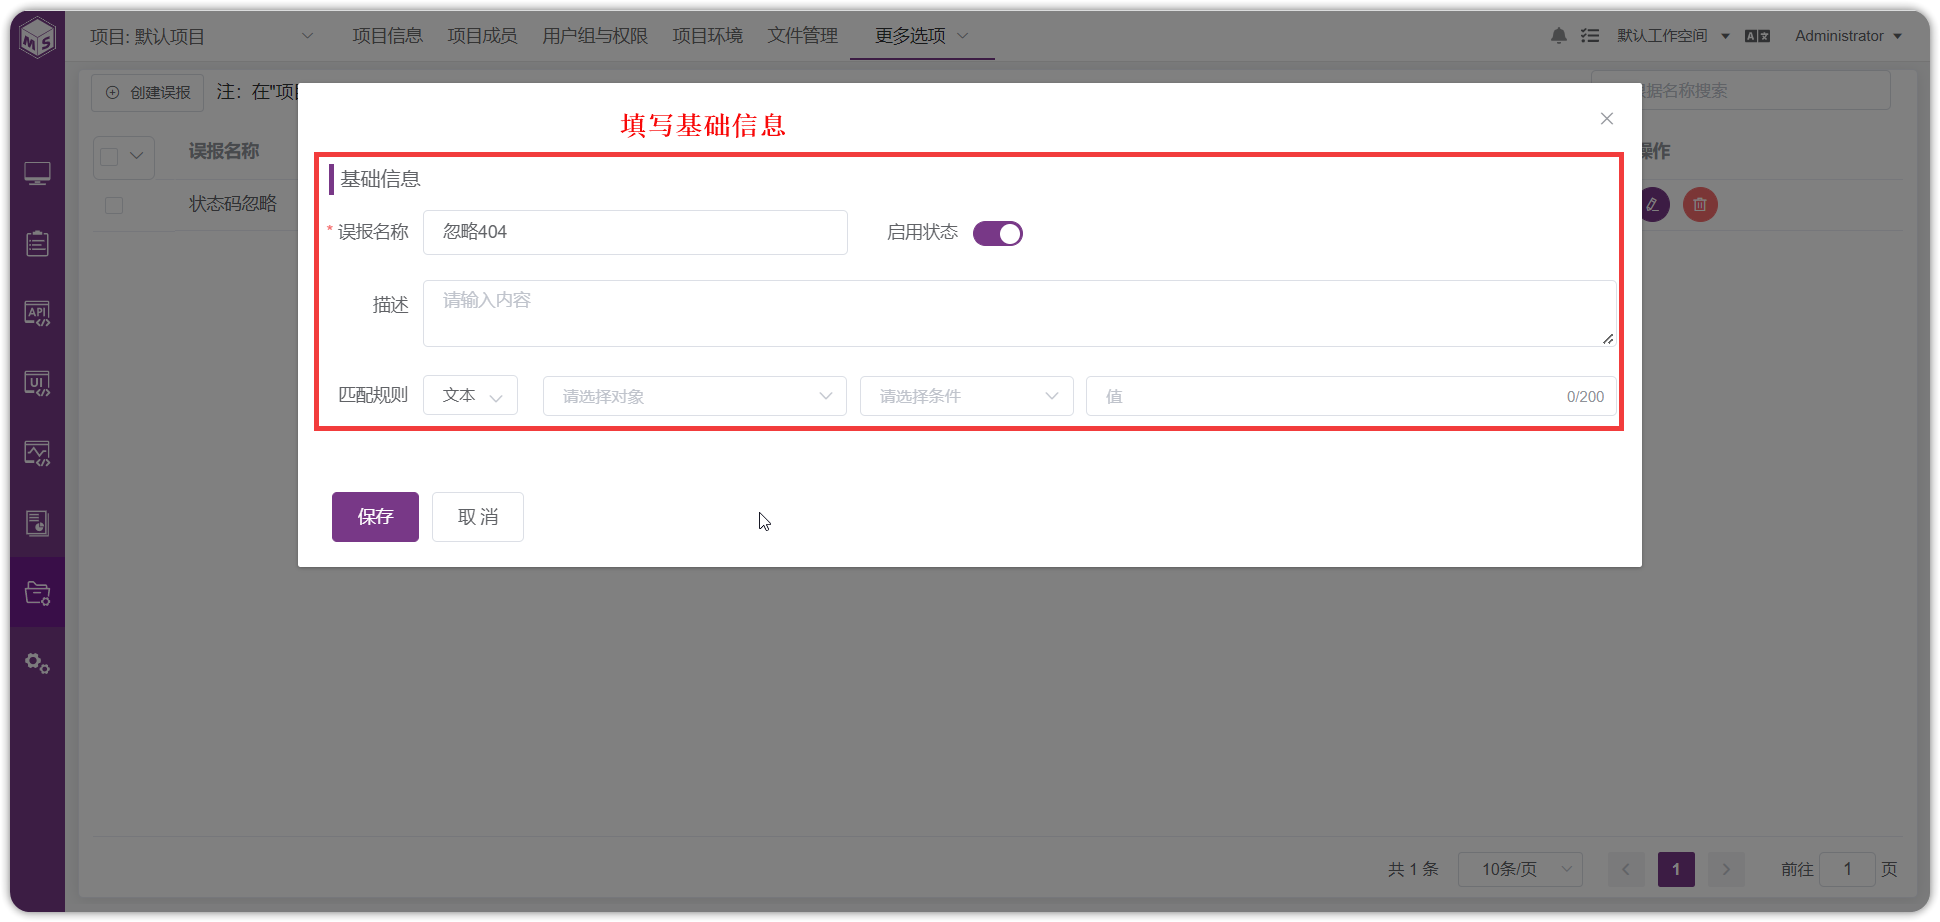The width and height of the screenshot is (1940, 922).
Task: Click the MeterSphere logo icon
Action: [x=38, y=38]
